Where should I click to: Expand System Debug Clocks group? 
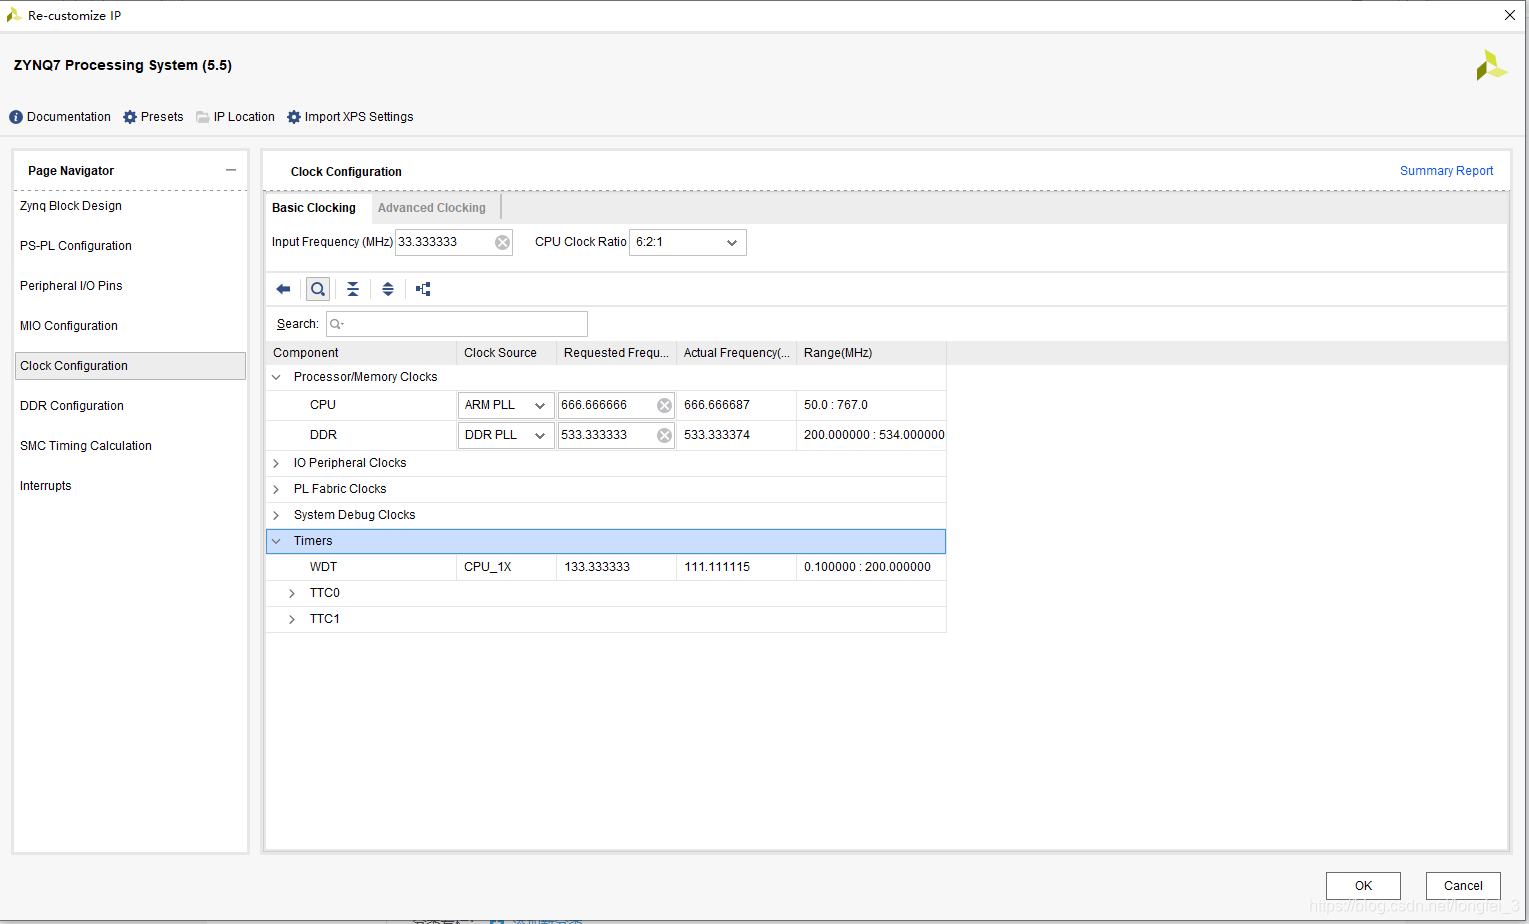(277, 515)
